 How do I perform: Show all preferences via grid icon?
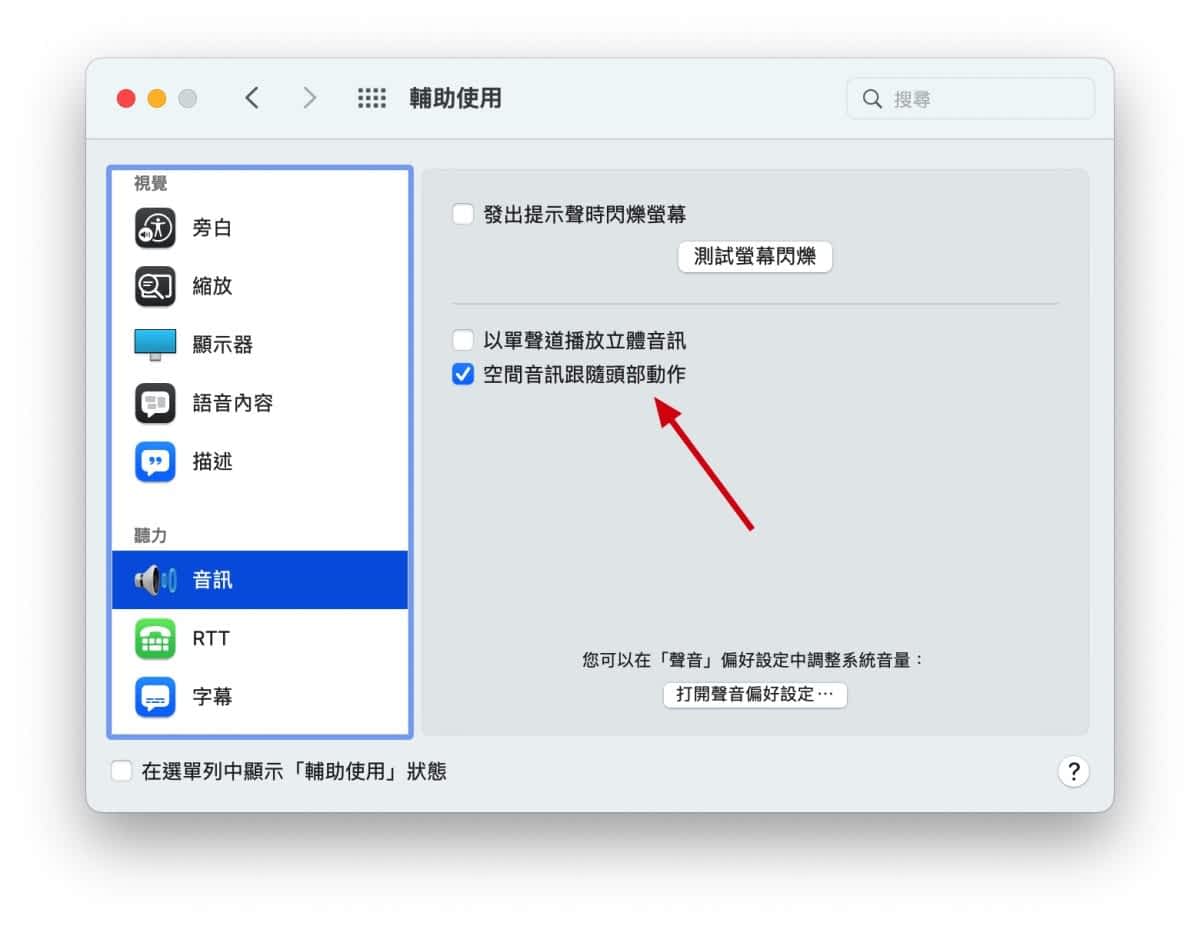click(371, 98)
